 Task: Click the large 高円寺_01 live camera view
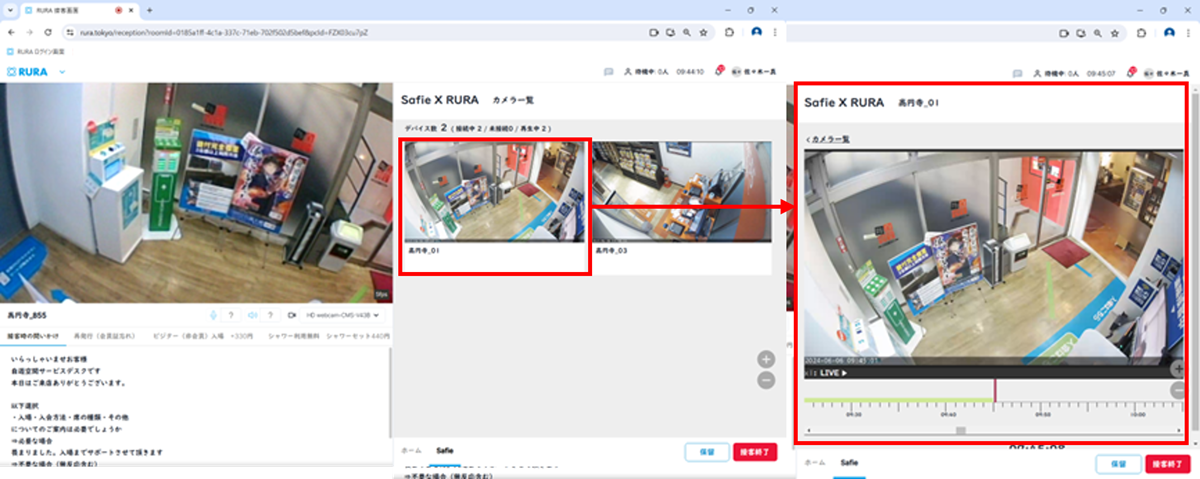coord(993,258)
